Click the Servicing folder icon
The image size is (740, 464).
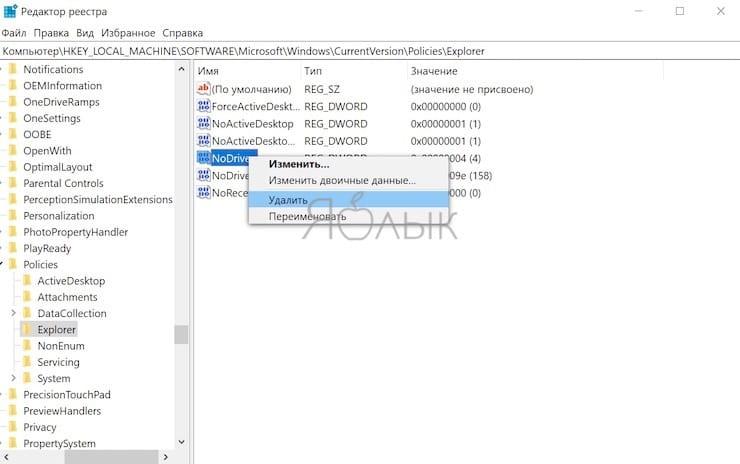pos(27,362)
